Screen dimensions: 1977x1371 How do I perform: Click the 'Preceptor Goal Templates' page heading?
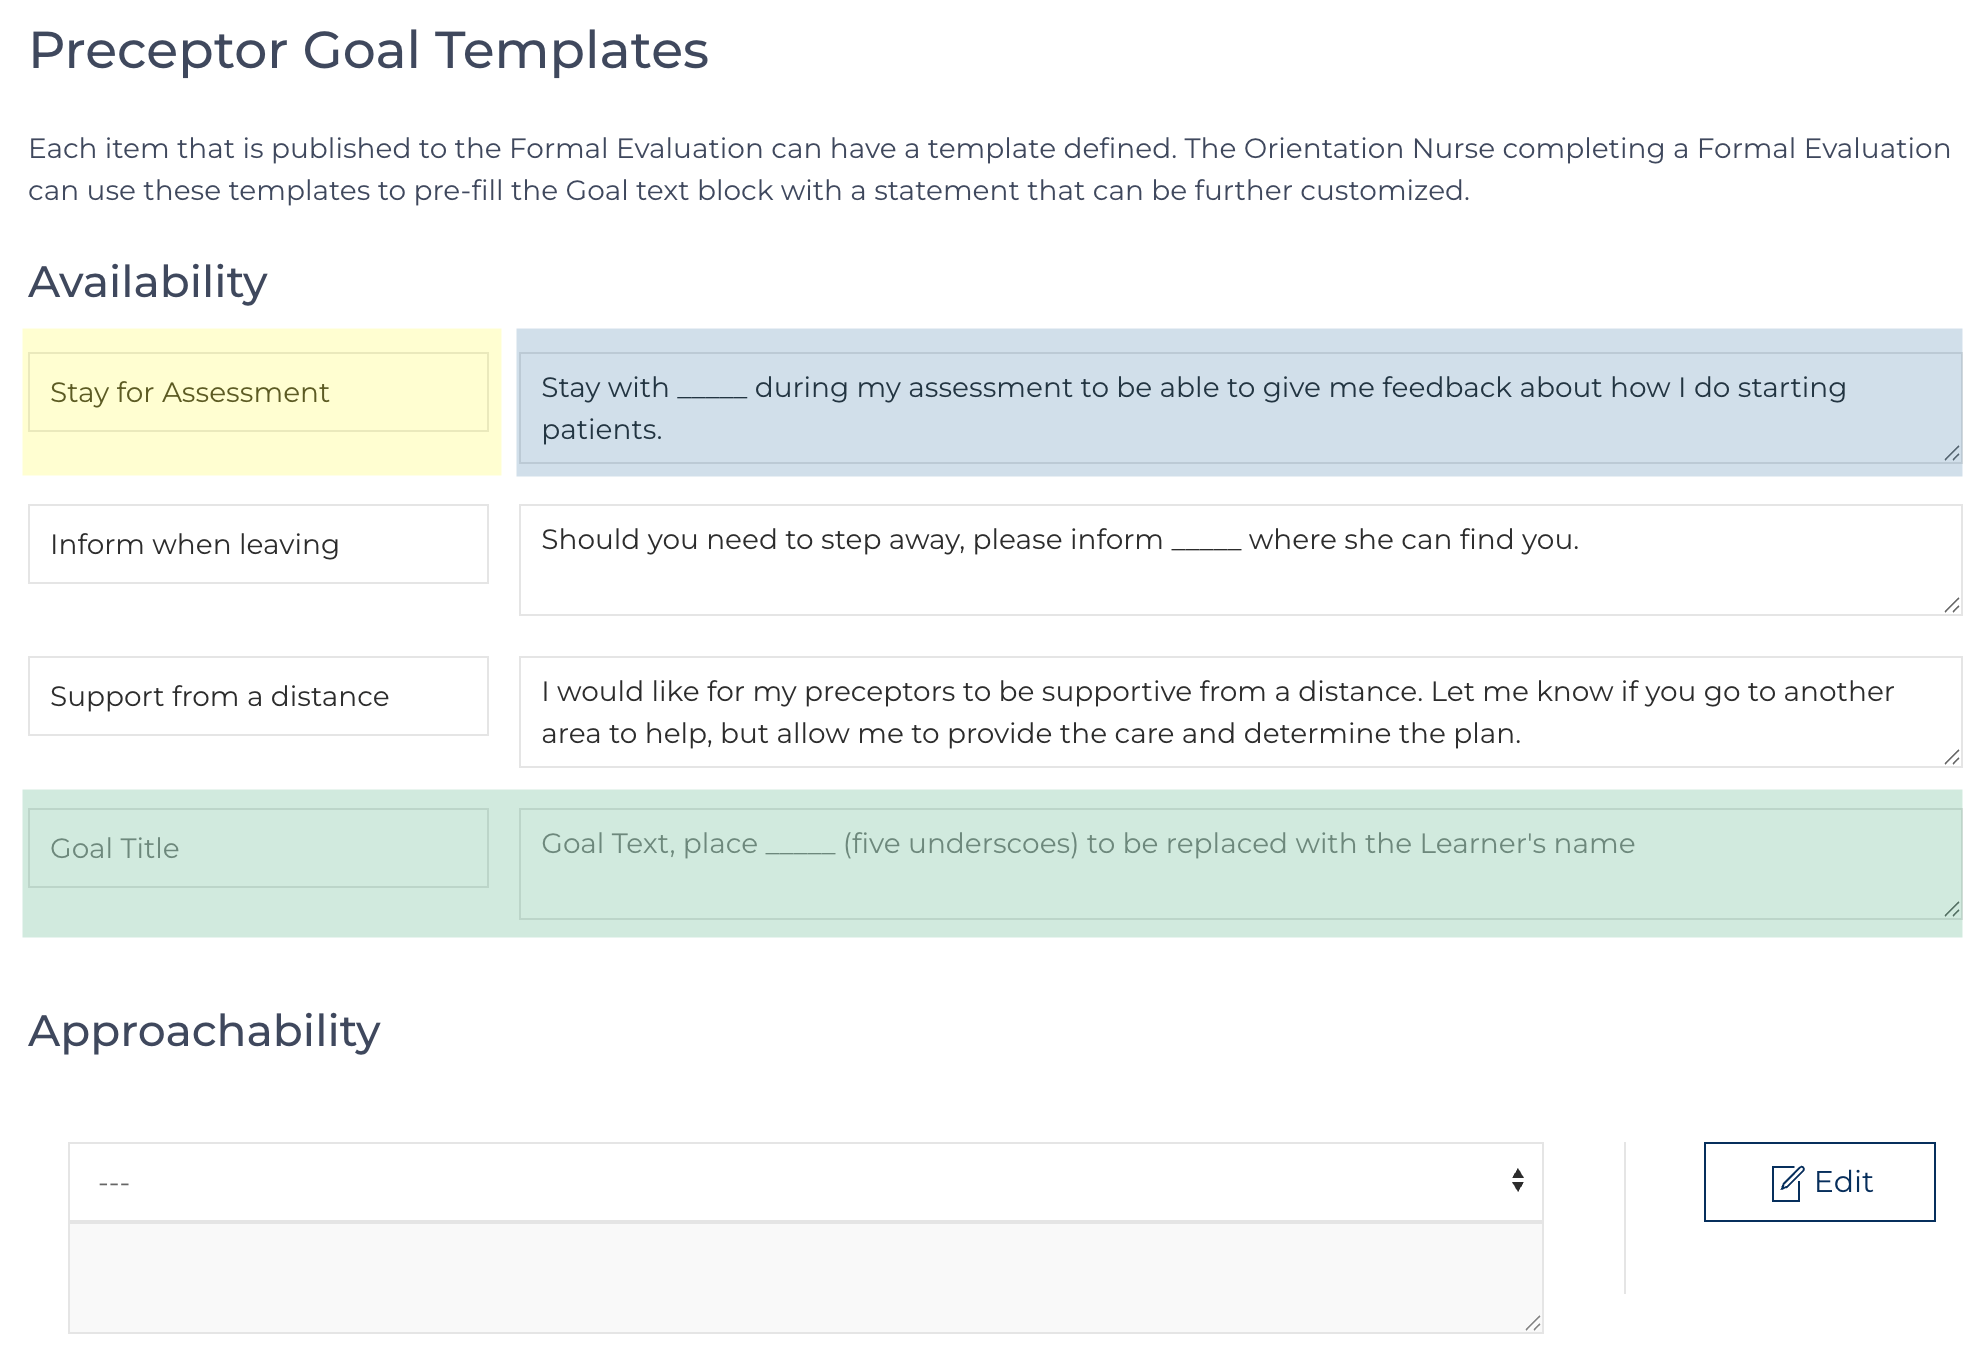click(x=368, y=50)
